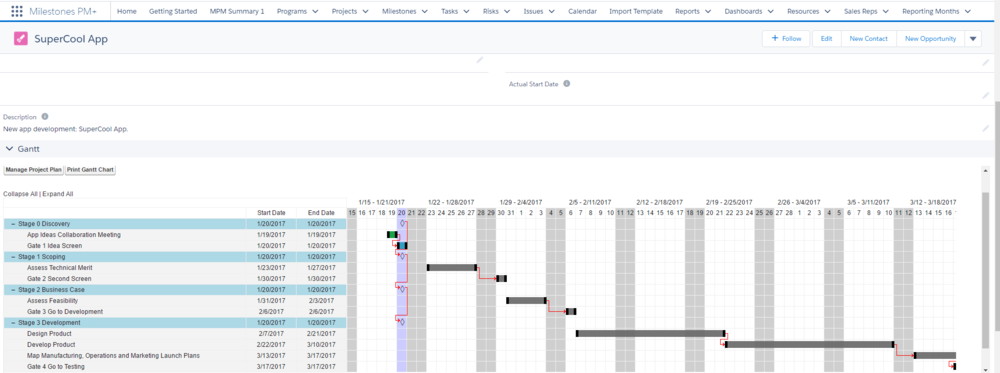1000x373 pixels.
Task: Click the pencil icon beside Actual Start Date
Action: click(x=985, y=95)
